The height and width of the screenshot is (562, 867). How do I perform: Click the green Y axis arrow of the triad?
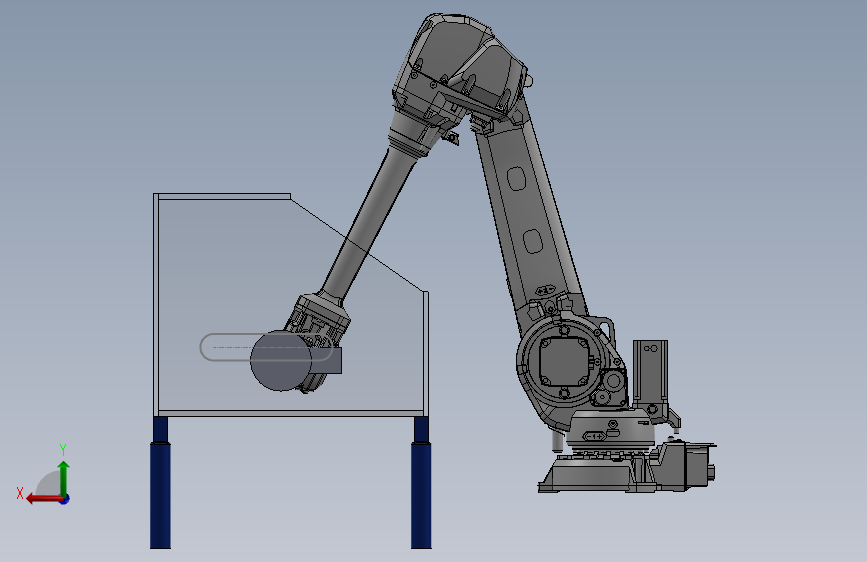coord(64,477)
